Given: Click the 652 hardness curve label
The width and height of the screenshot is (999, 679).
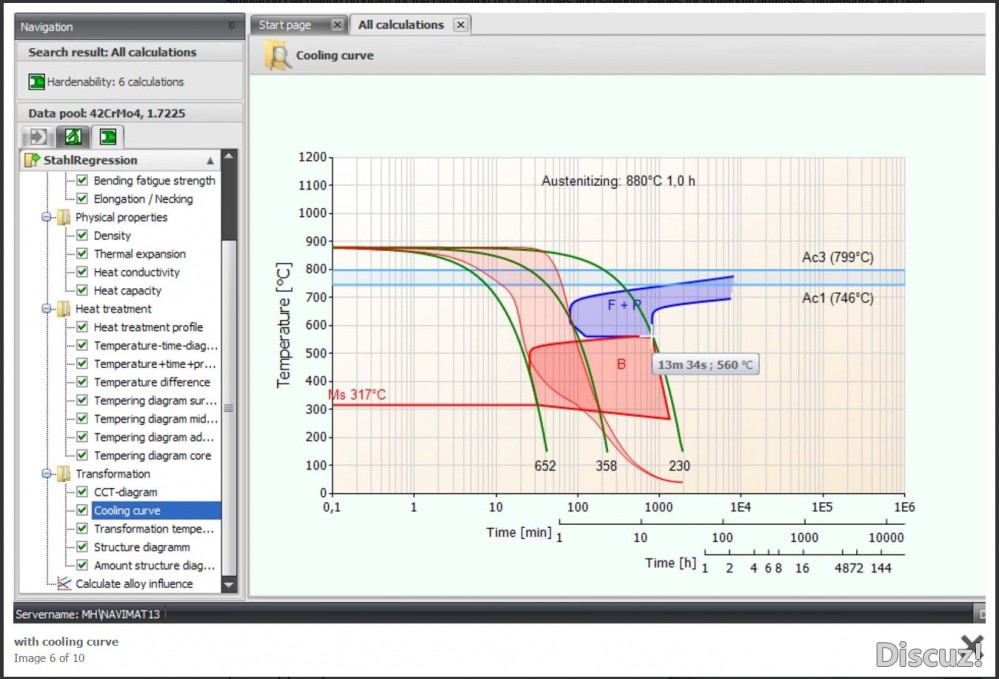Looking at the screenshot, I should [545, 466].
